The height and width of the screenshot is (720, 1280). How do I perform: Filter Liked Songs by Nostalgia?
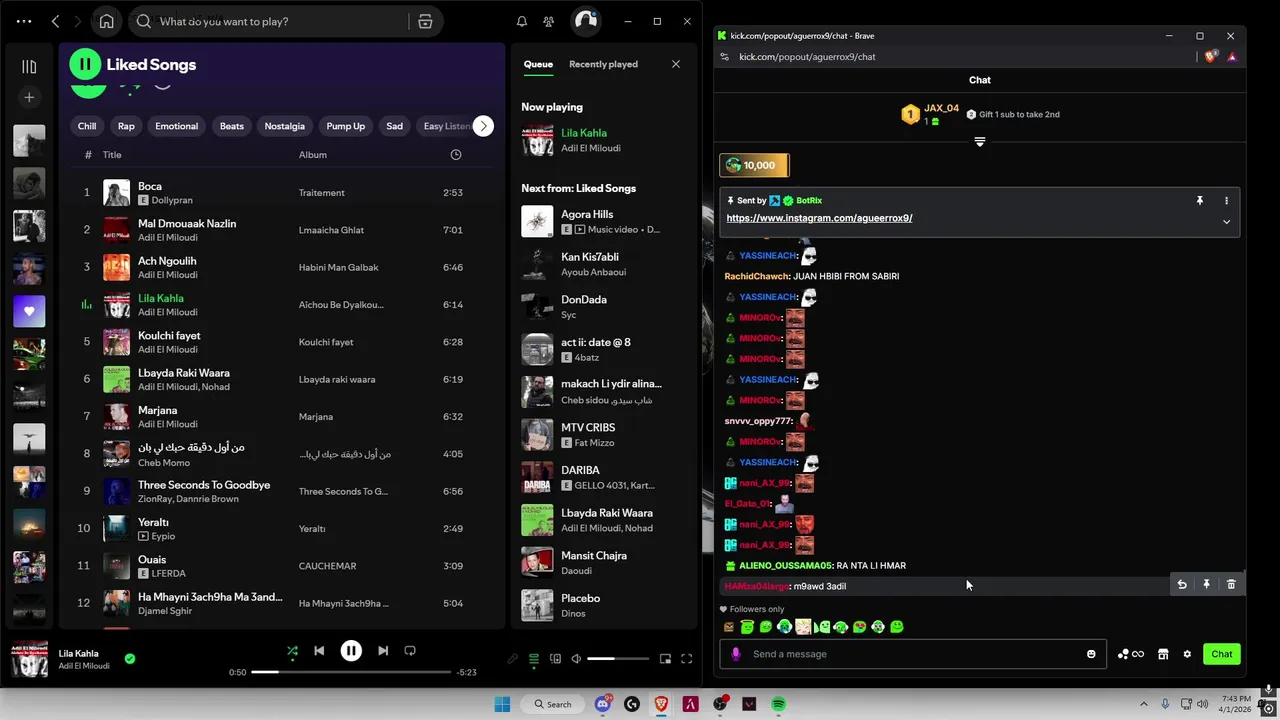click(285, 126)
